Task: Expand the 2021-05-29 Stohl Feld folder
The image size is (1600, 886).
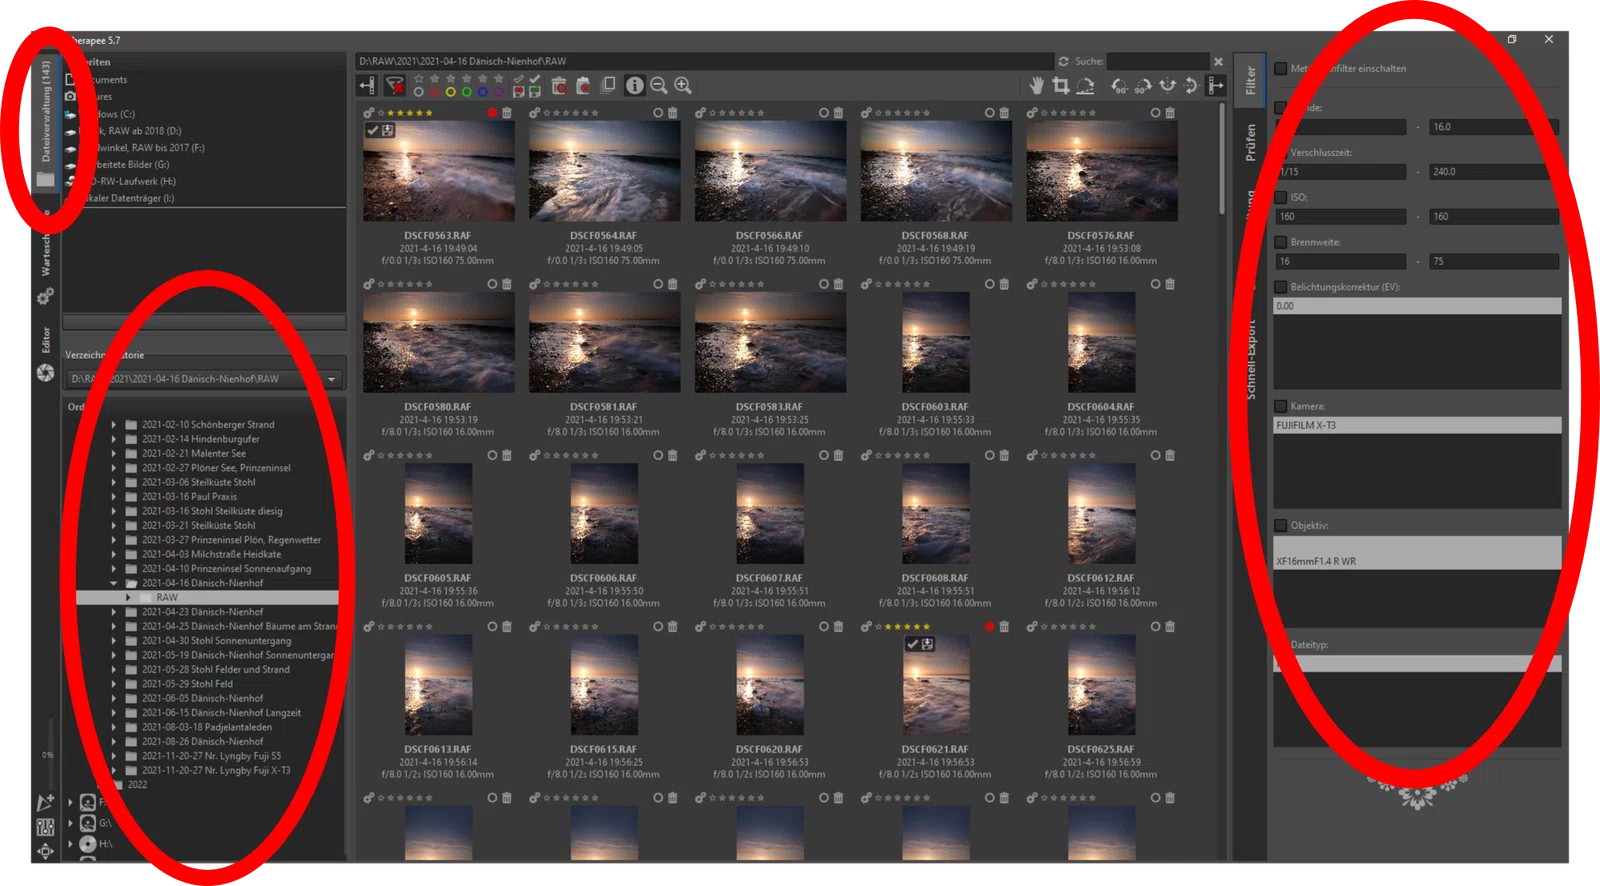Action: pyautogui.click(x=113, y=684)
